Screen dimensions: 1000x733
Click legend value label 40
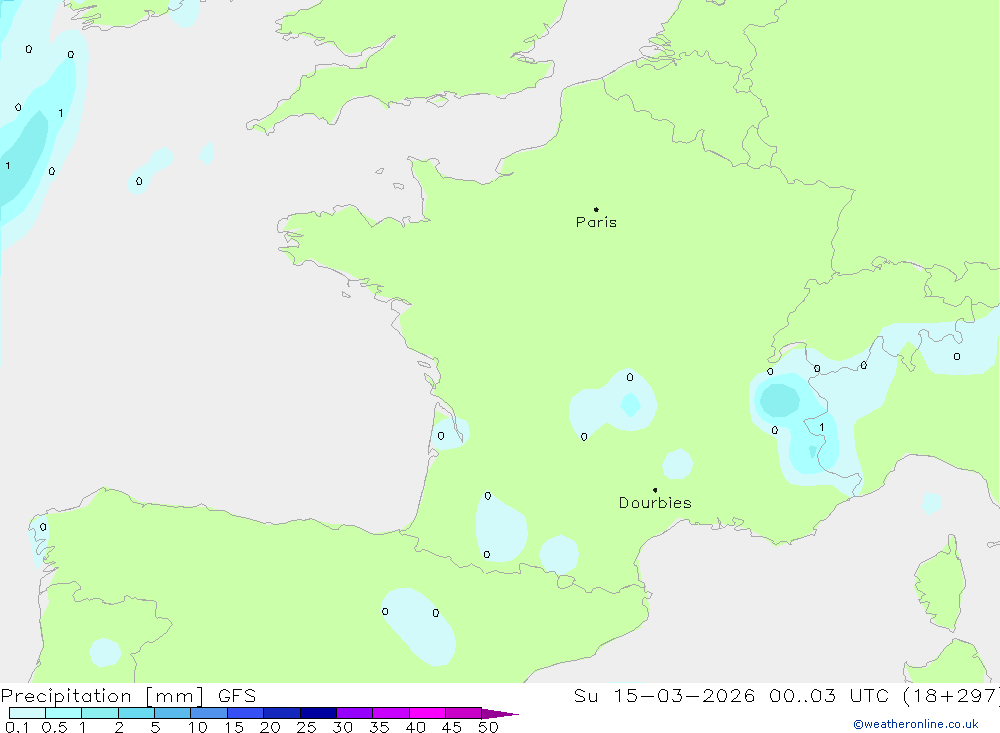(x=416, y=727)
